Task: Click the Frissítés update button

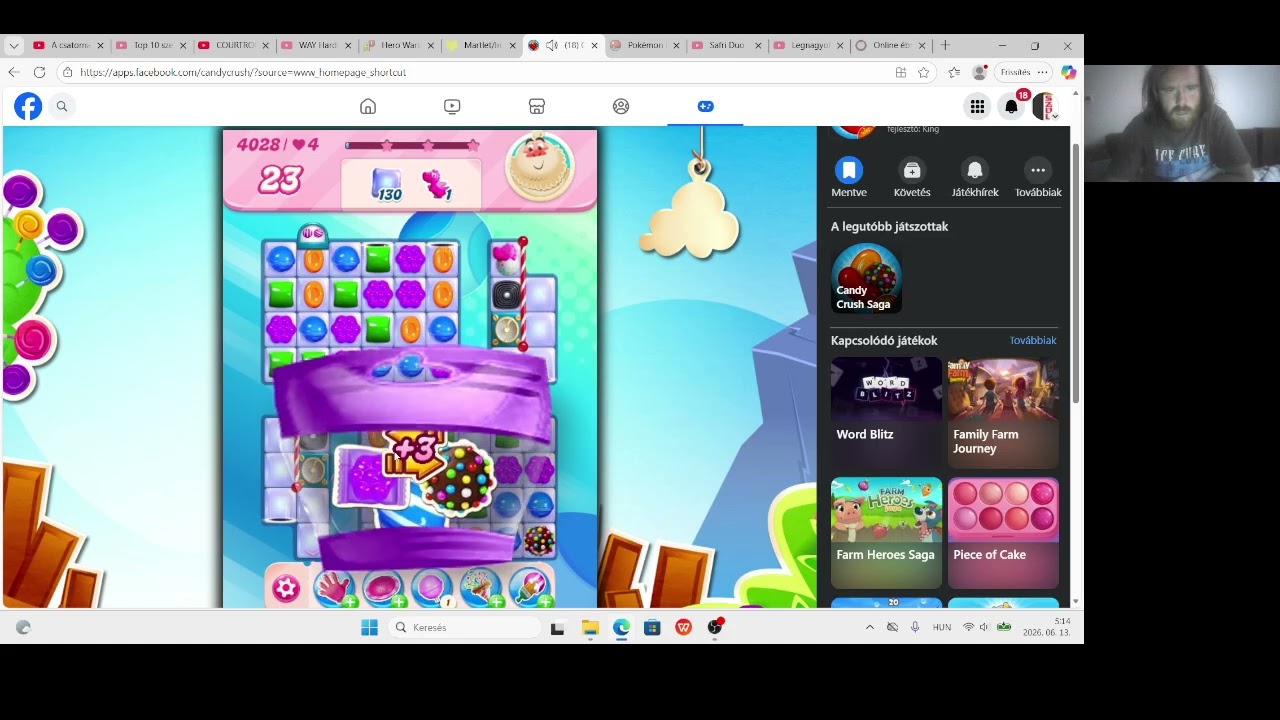Action: pos(1016,72)
